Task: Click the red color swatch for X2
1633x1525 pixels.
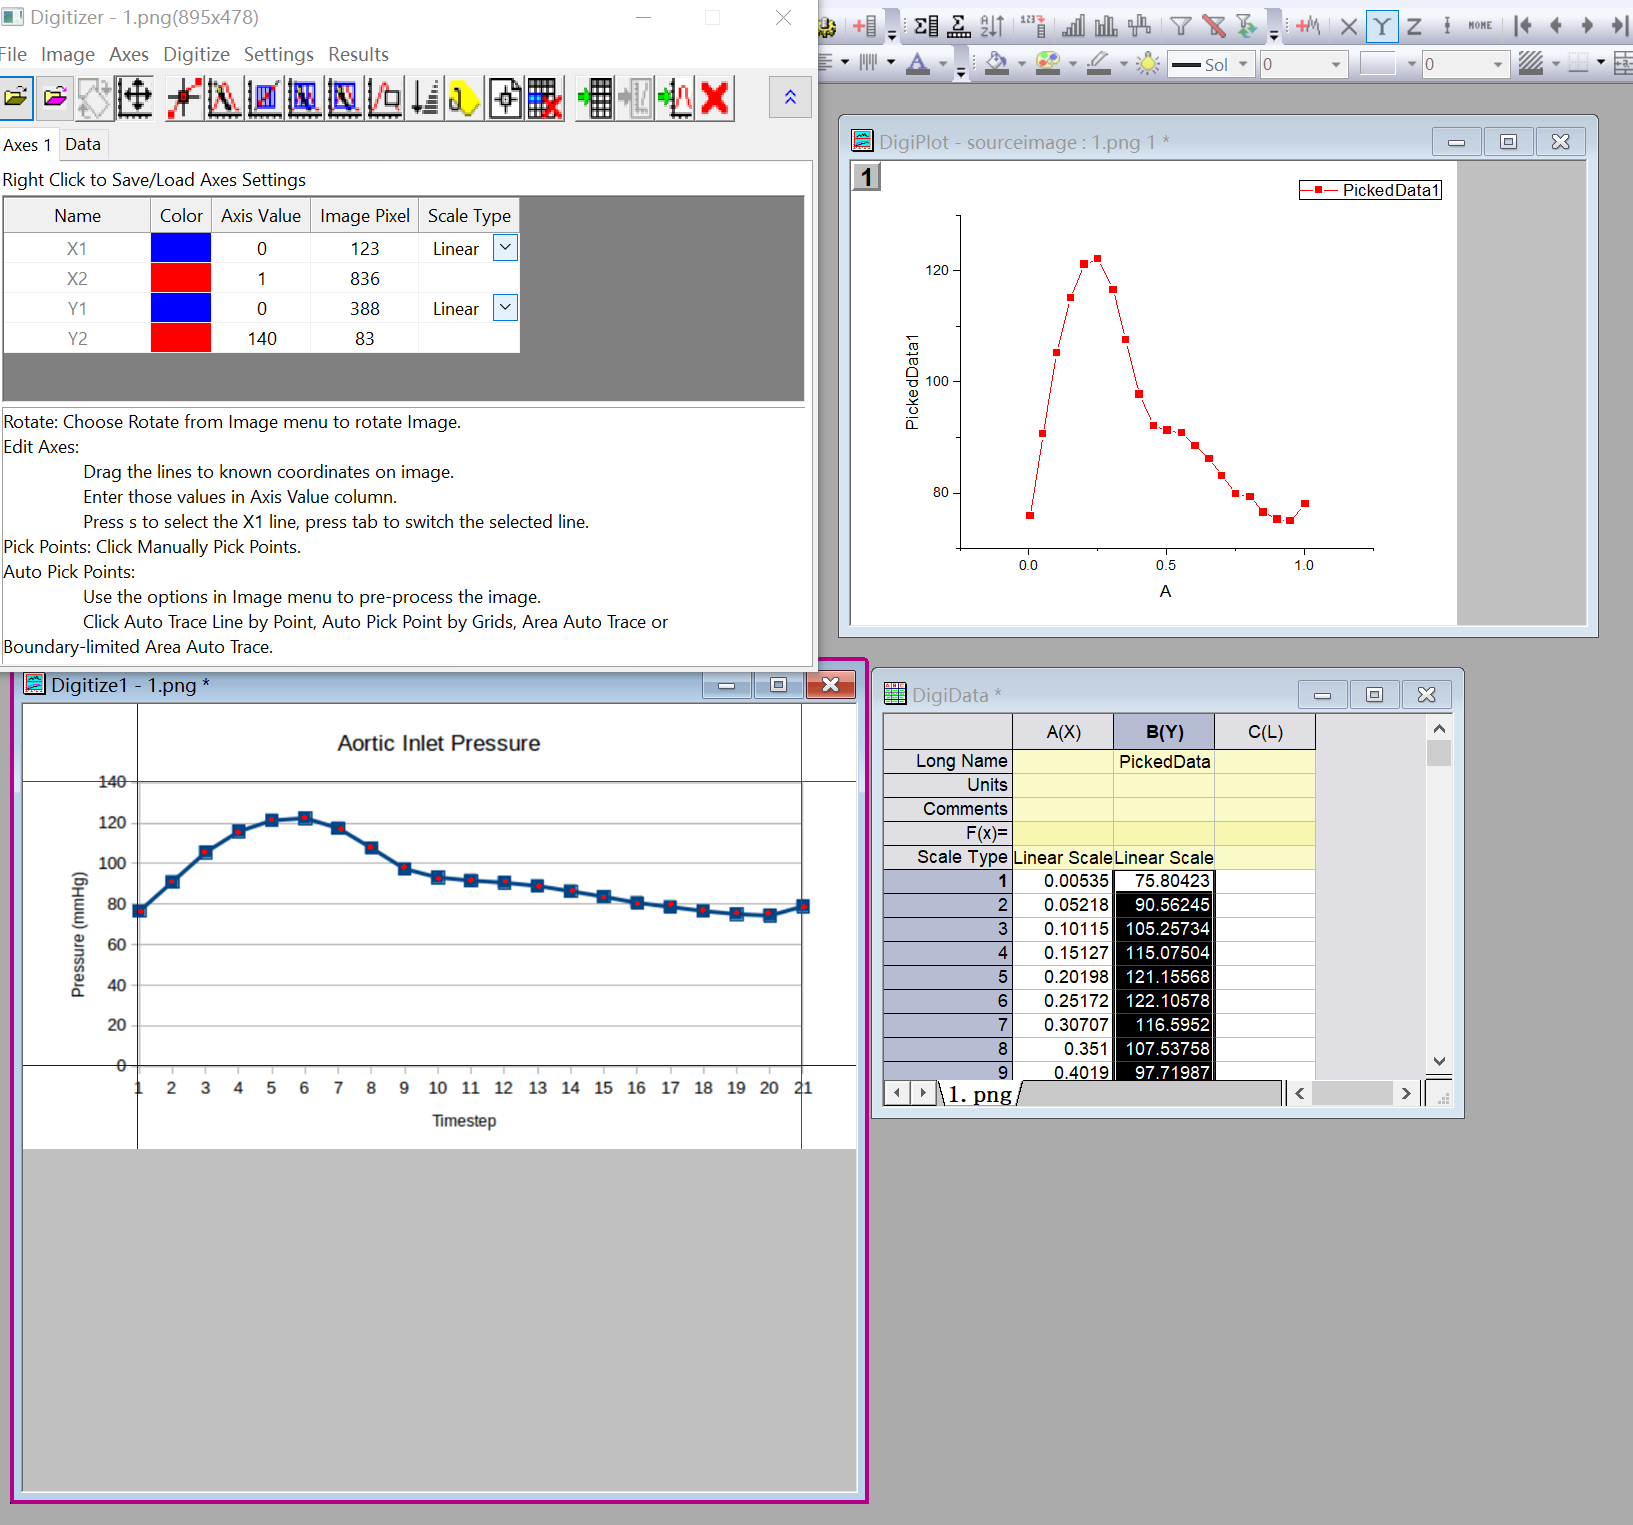Action: (x=181, y=278)
